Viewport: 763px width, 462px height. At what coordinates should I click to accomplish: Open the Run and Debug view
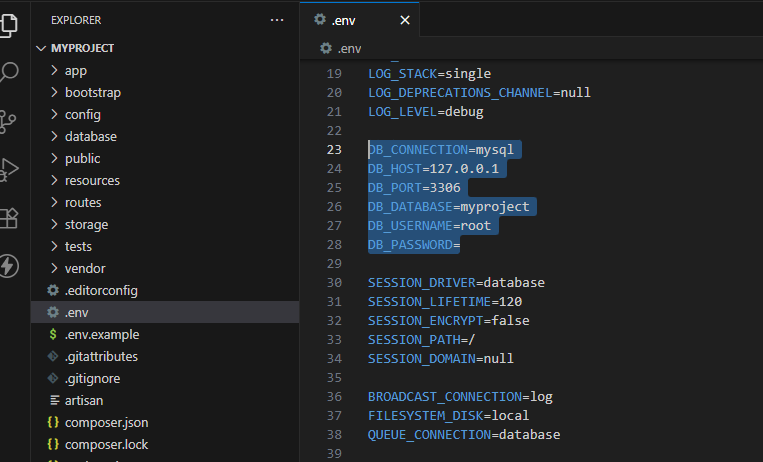[9, 168]
